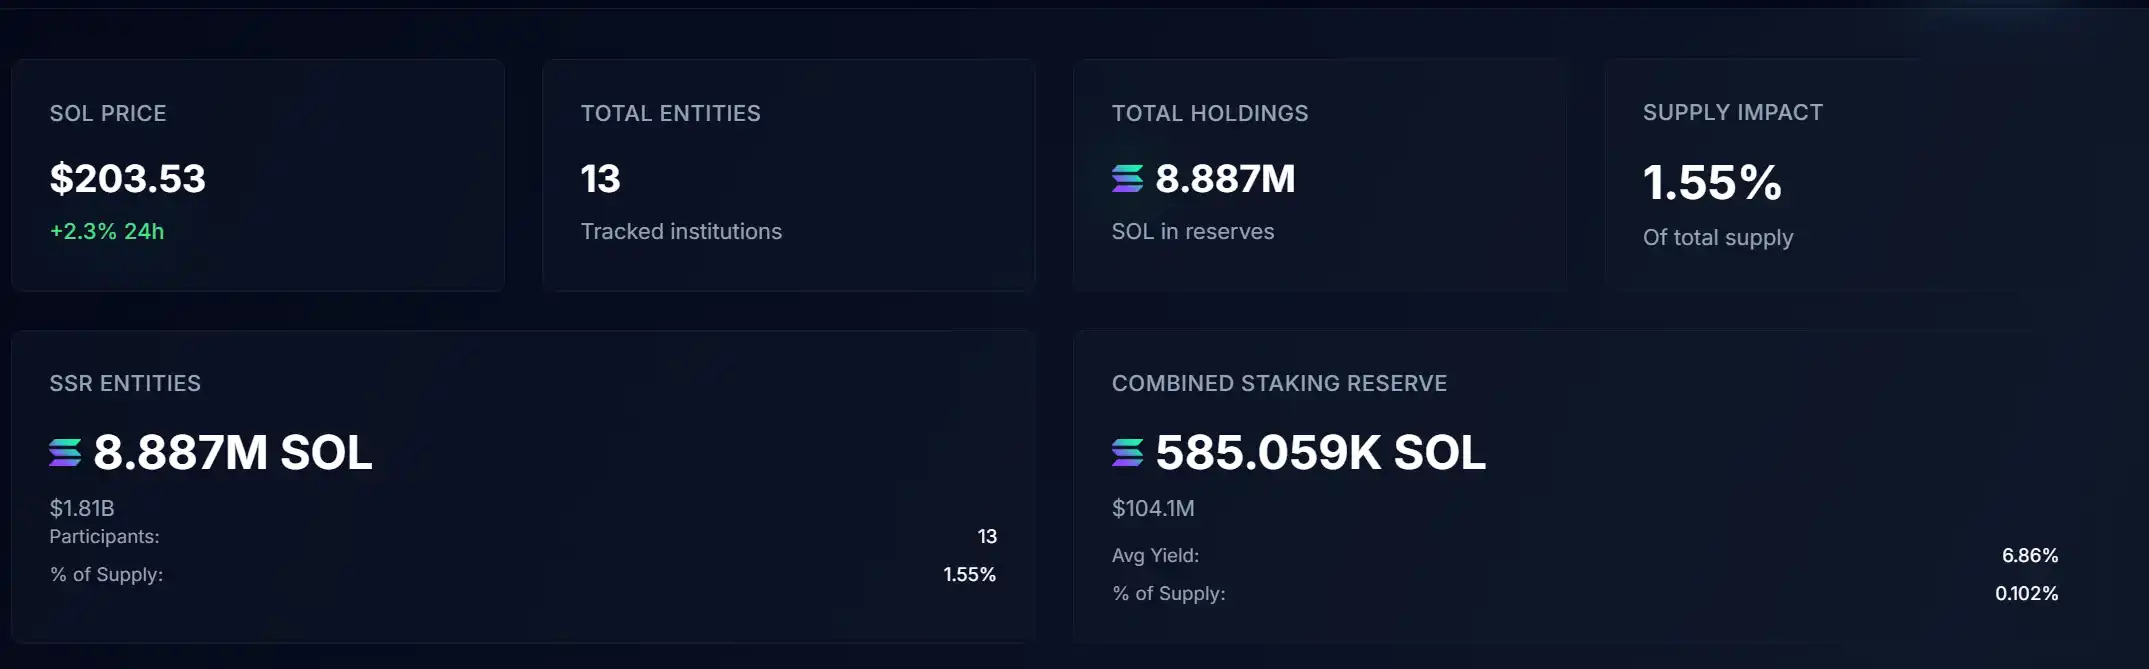Image resolution: width=2149 pixels, height=669 pixels.
Task: Click the Of total supply caption
Action: 1717,237
